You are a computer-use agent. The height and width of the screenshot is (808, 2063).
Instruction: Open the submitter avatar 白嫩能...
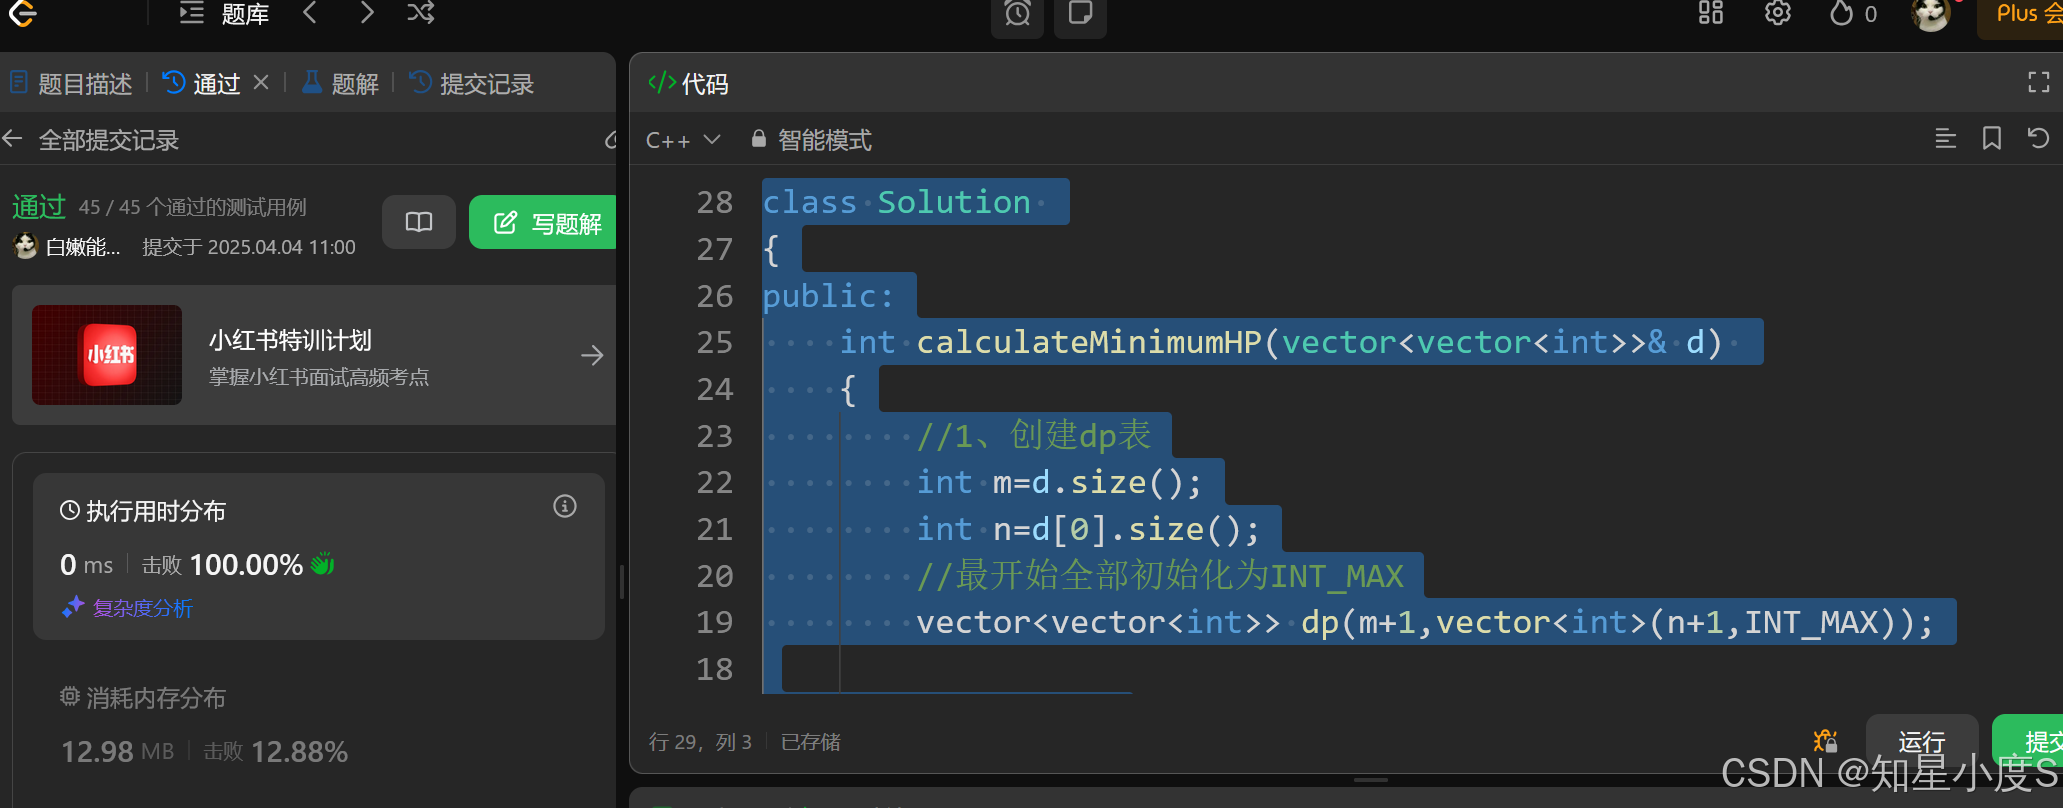[25, 246]
